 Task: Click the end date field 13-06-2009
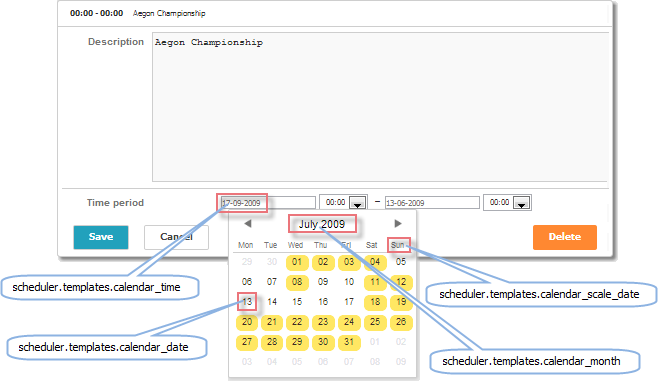[432, 203]
